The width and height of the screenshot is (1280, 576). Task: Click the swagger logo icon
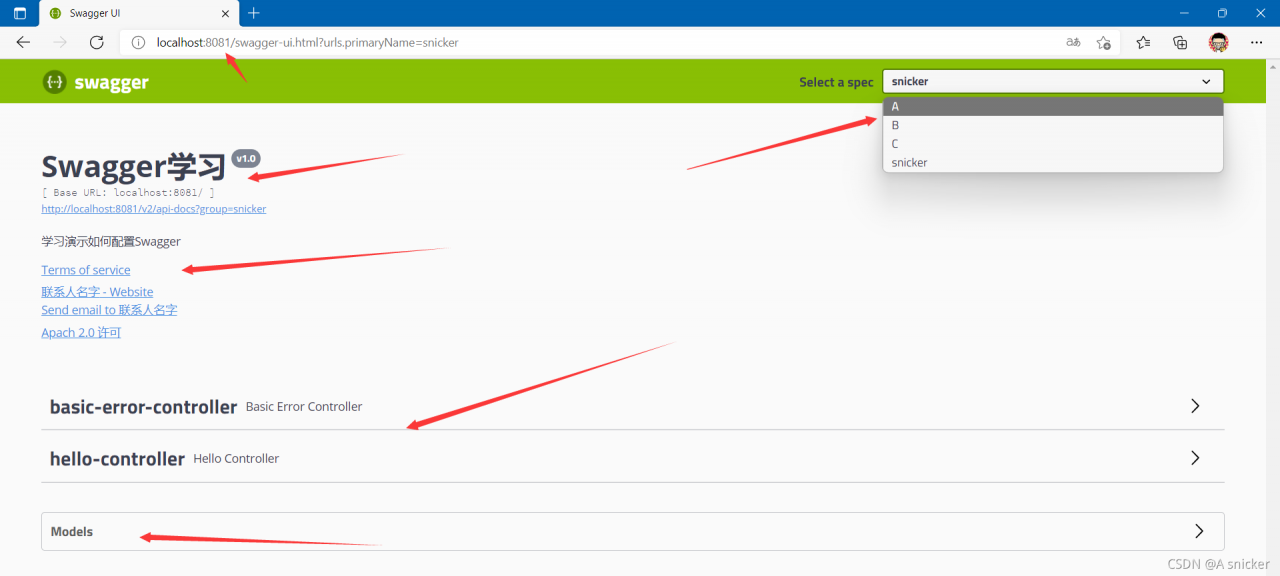[54, 82]
